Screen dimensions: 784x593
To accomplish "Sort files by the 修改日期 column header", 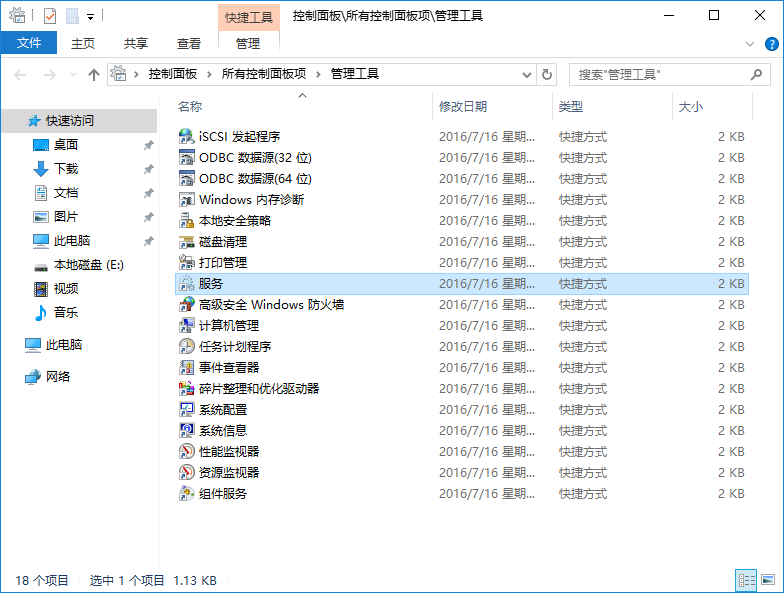I will 462,107.
